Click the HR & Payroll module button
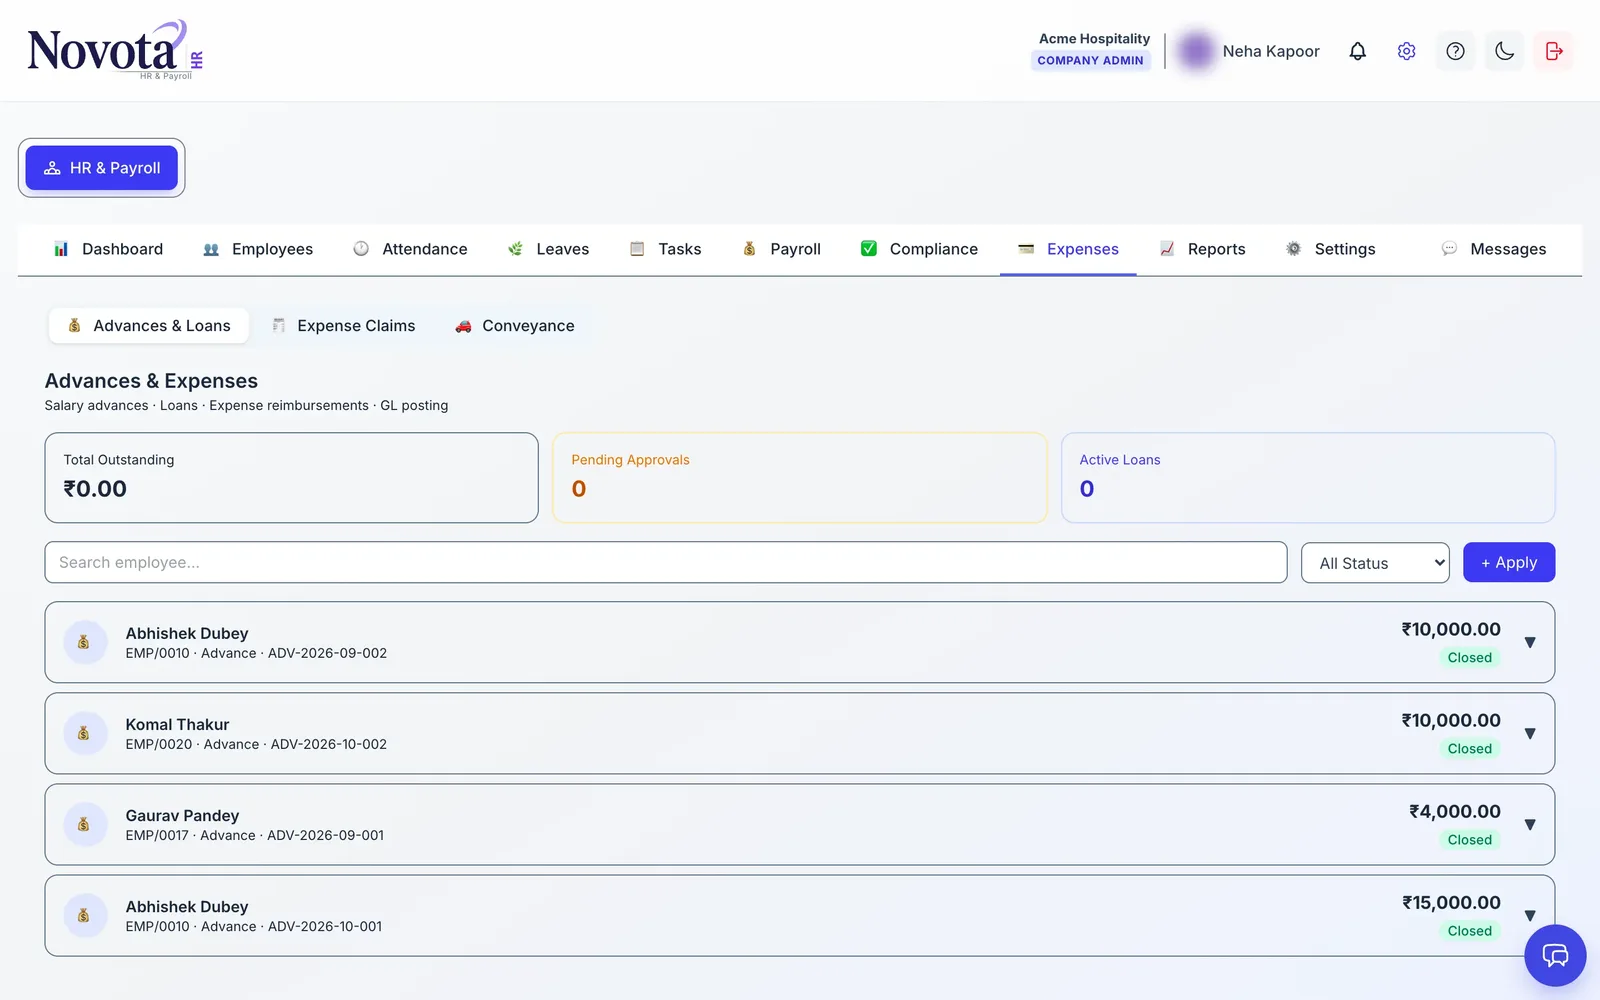Viewport: 1600px width, 1000px height. point(101,168)
